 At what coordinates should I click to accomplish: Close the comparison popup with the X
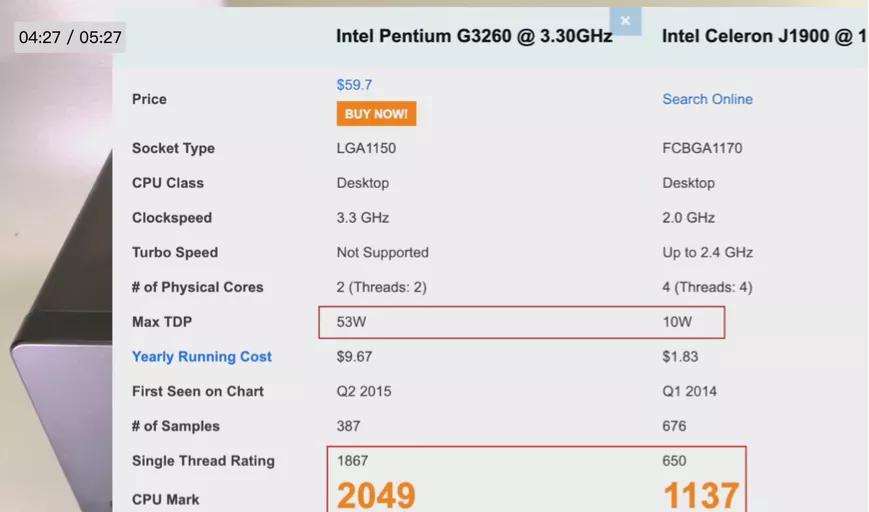(625, 20)
